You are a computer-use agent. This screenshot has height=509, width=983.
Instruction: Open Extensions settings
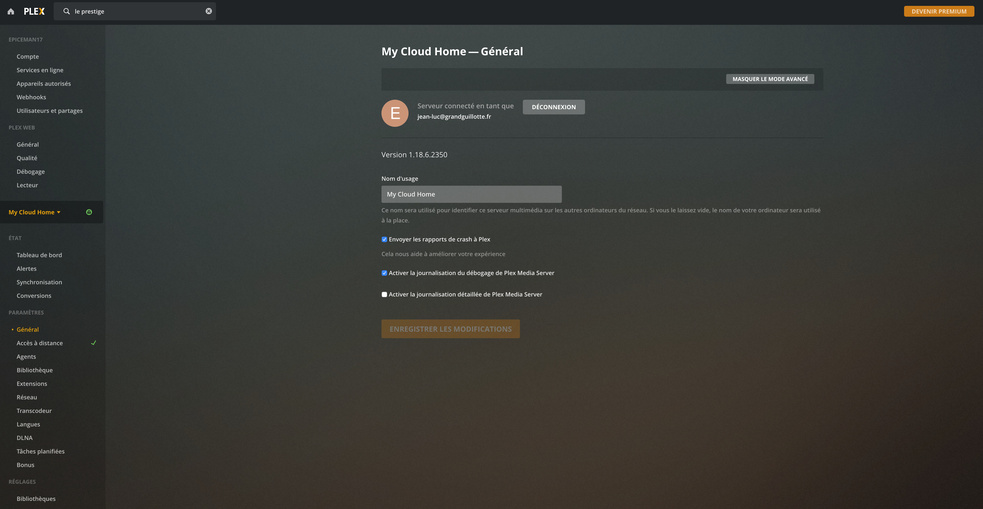[x=32, y=384]
